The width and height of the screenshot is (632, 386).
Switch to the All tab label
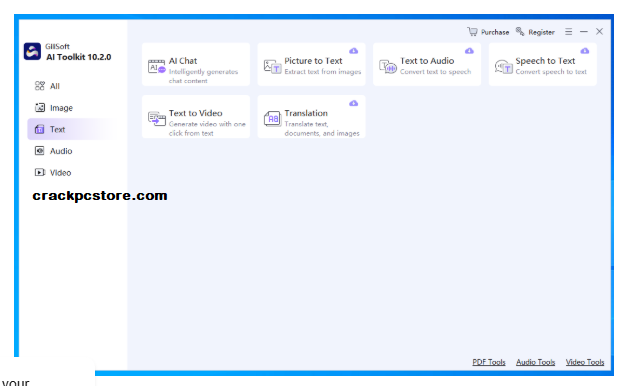pos(55,86)
